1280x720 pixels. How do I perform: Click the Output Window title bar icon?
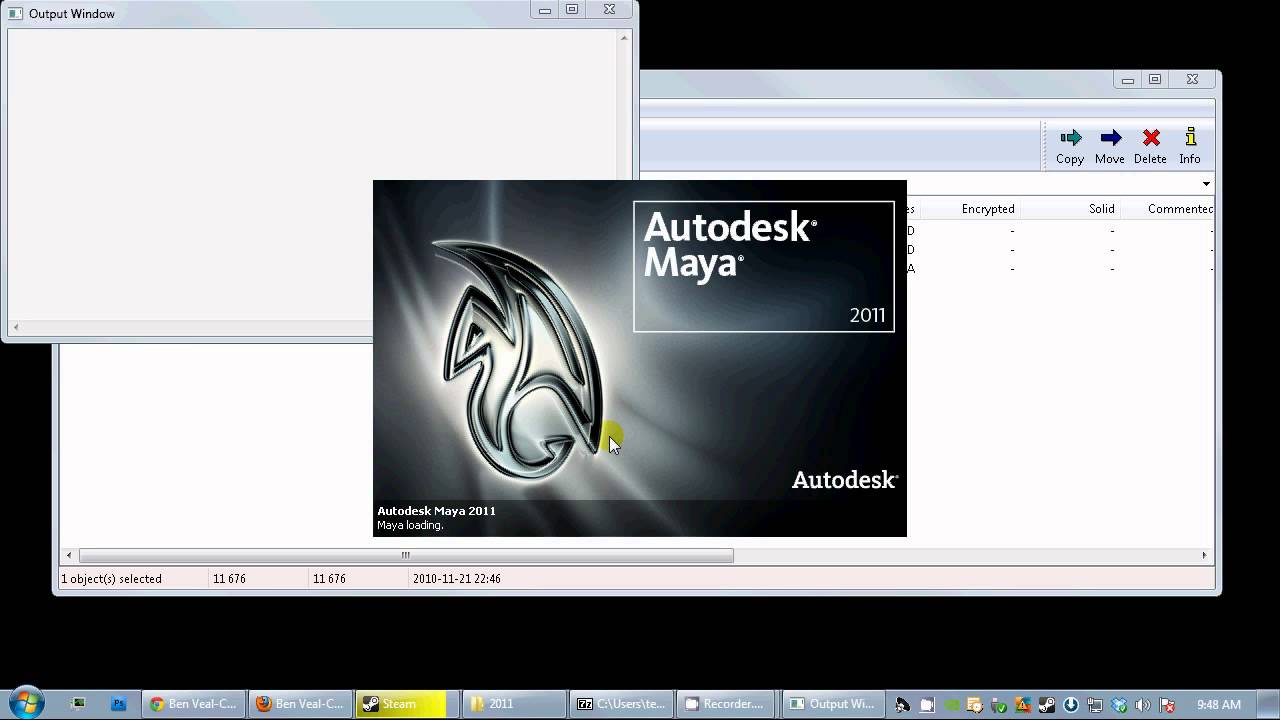[15, 14]
